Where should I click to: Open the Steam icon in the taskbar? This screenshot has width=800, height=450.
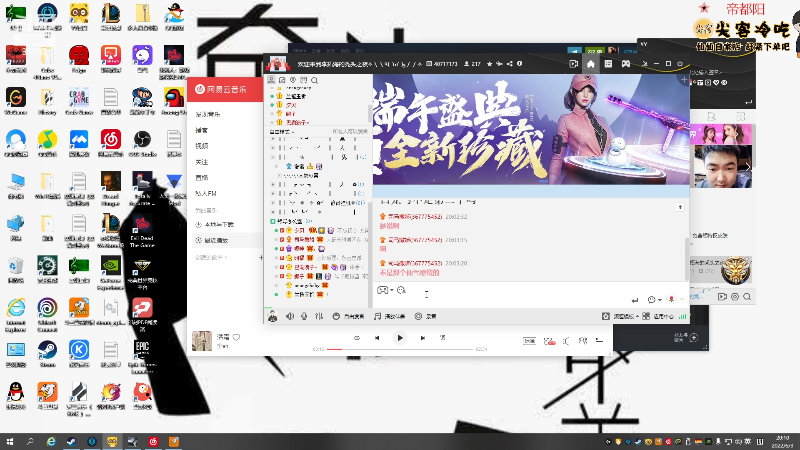(71, 442)
